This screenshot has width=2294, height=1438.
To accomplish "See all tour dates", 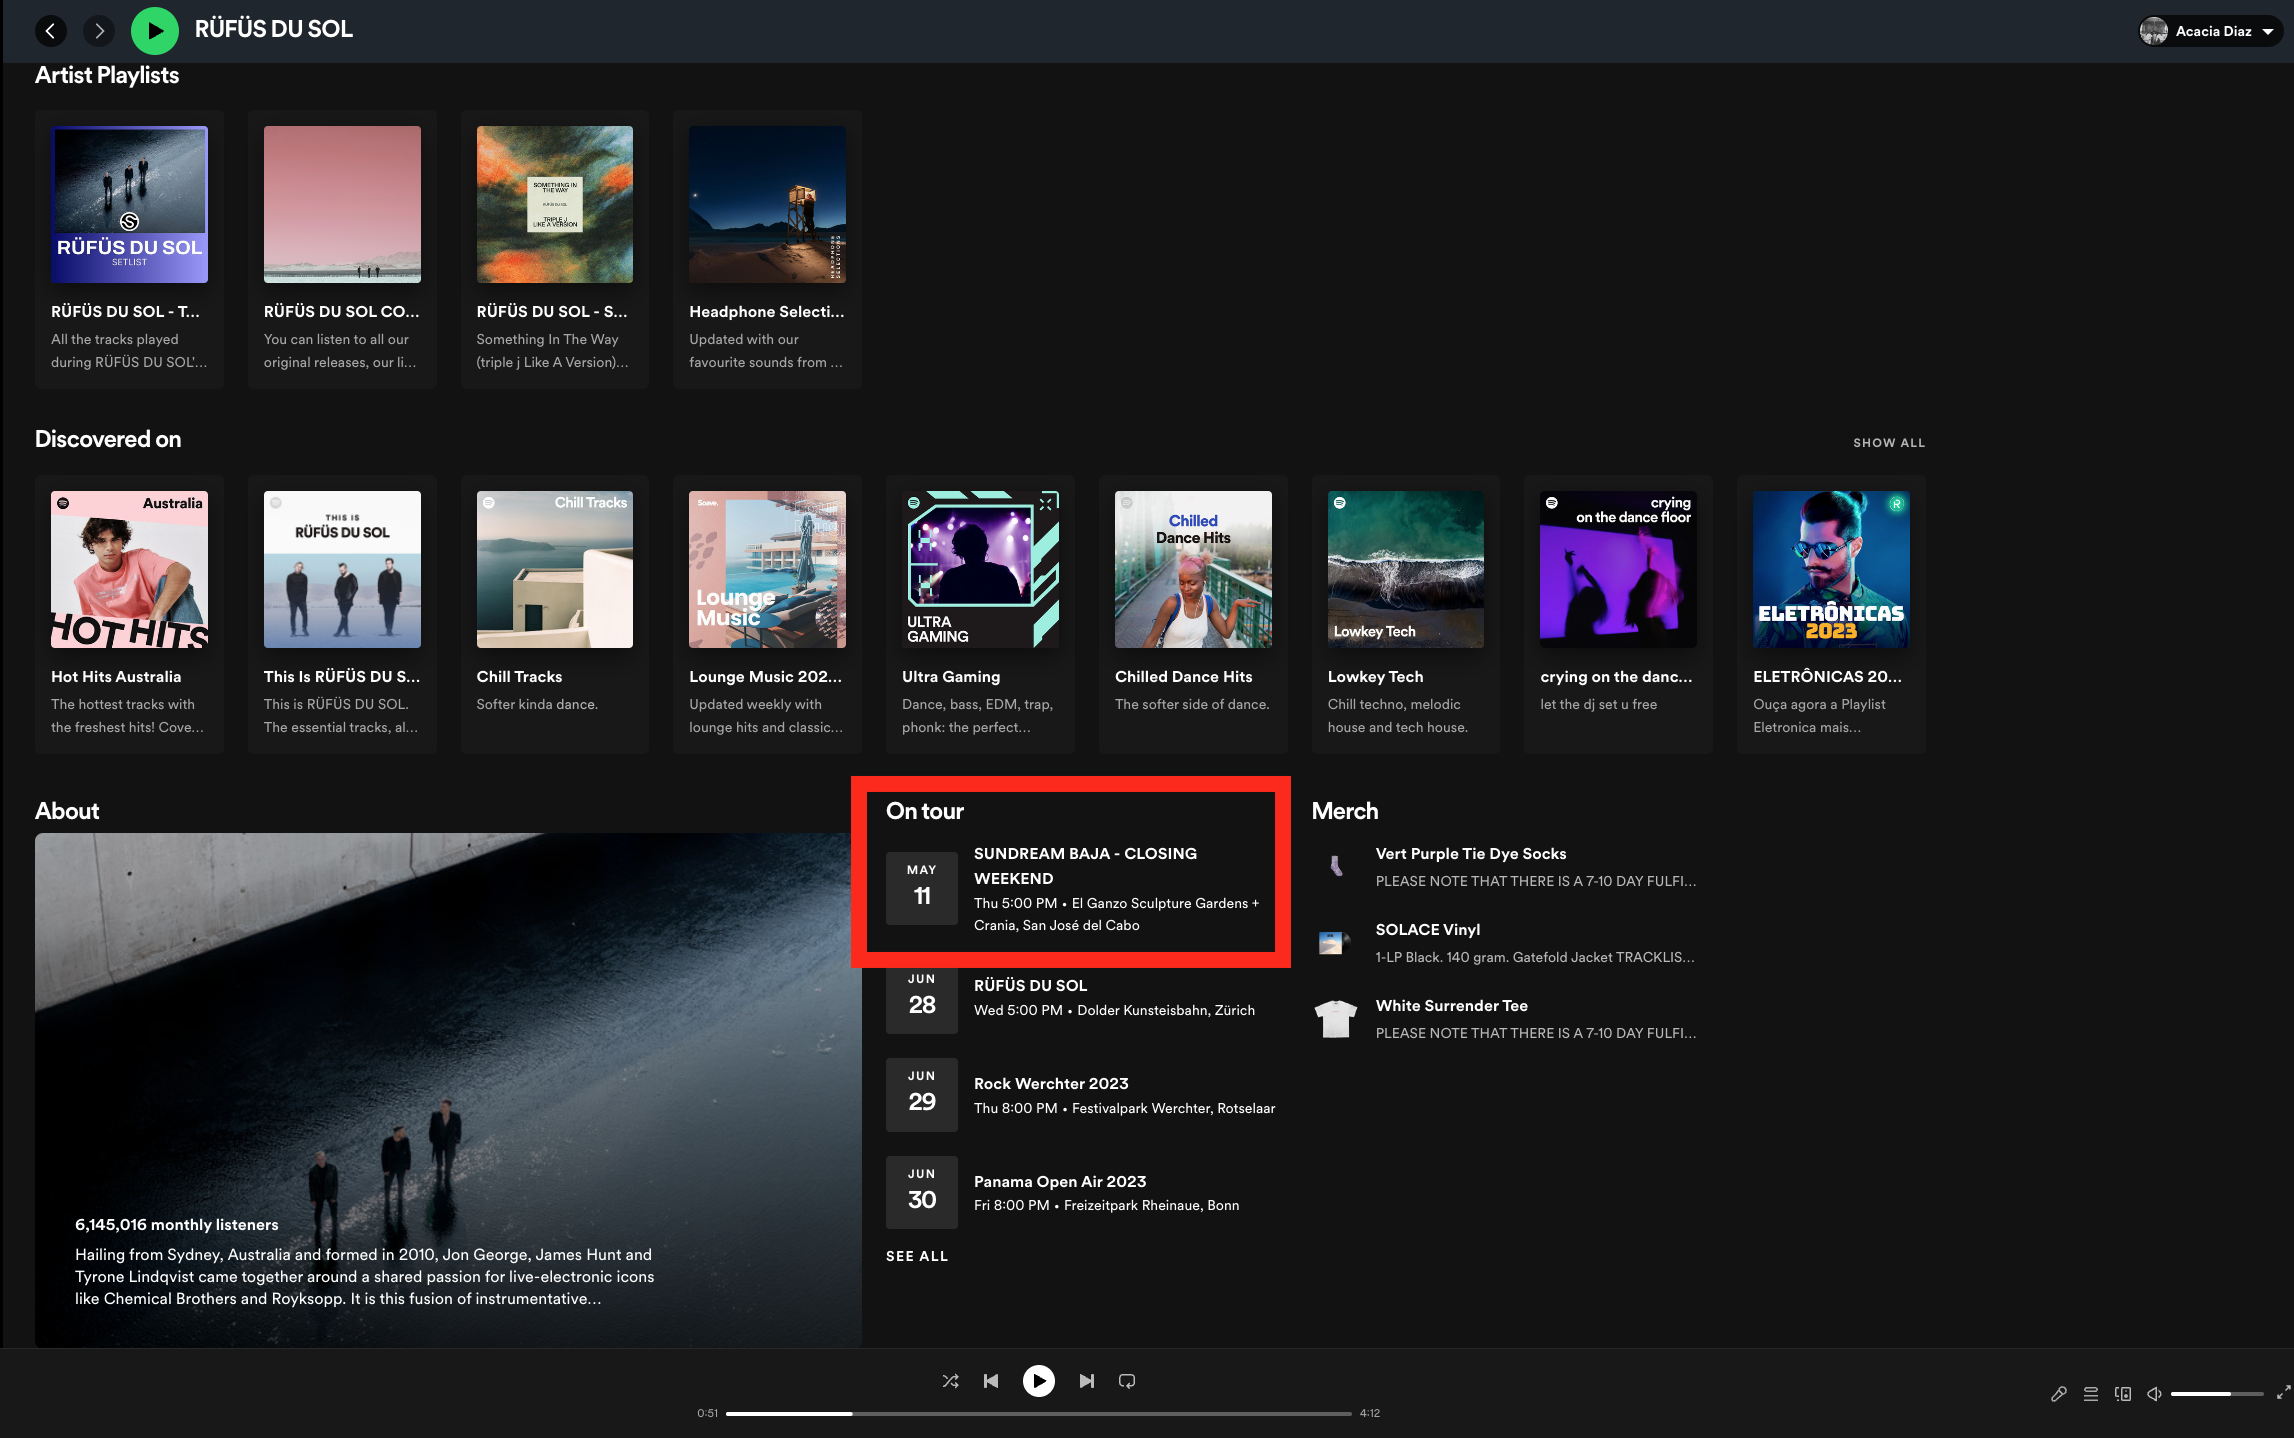I will [x=917, y=1256].
